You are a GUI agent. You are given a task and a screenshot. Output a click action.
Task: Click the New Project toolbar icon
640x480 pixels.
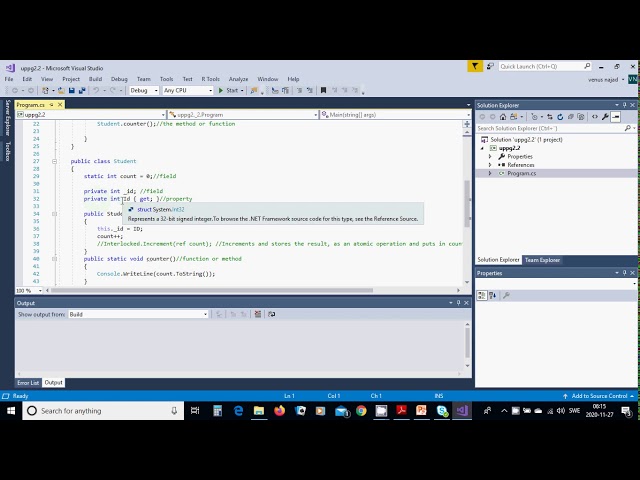click(x=46, y=90)
